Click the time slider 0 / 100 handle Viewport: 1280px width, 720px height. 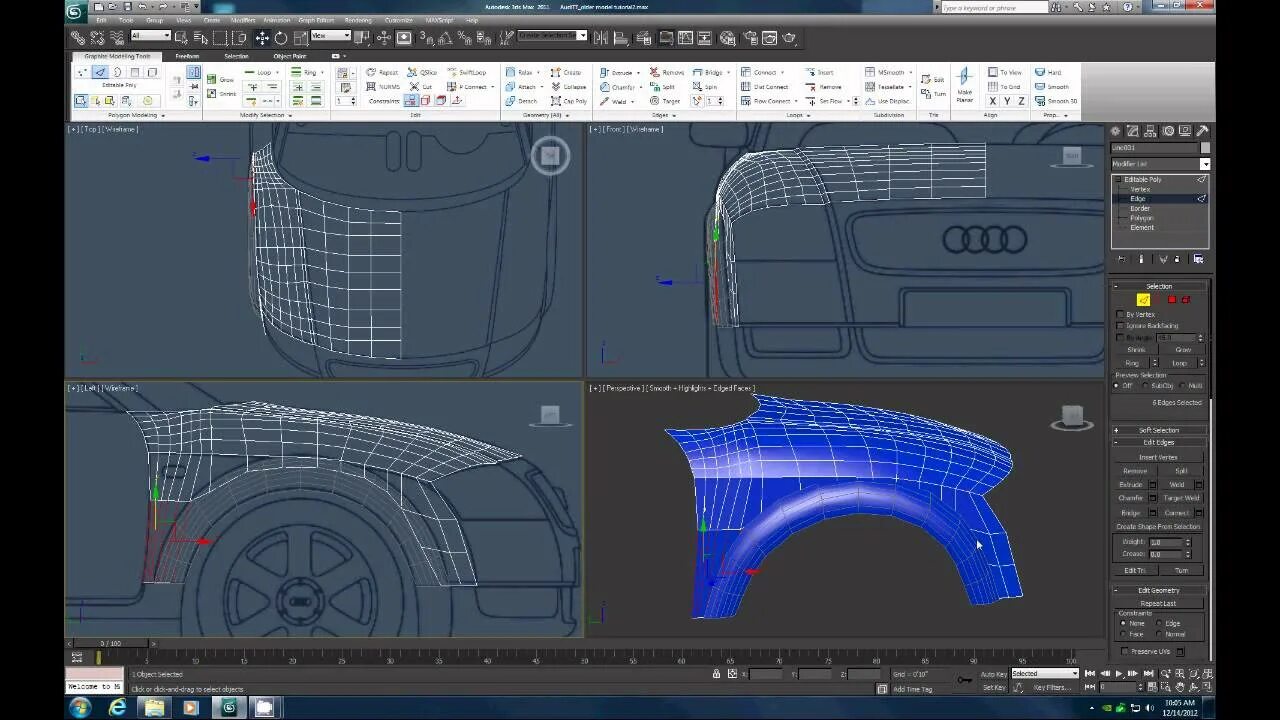click(x=111, y=643)
